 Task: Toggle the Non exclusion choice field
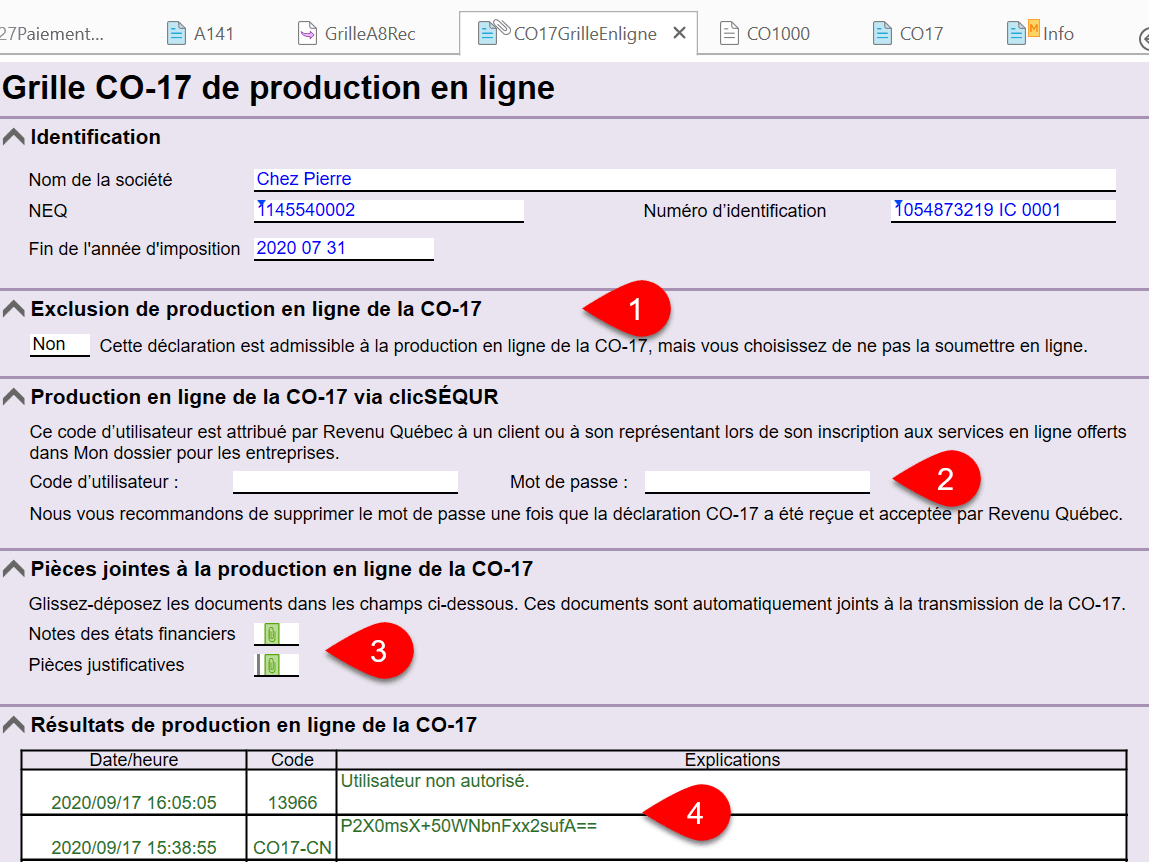[59, 345]
